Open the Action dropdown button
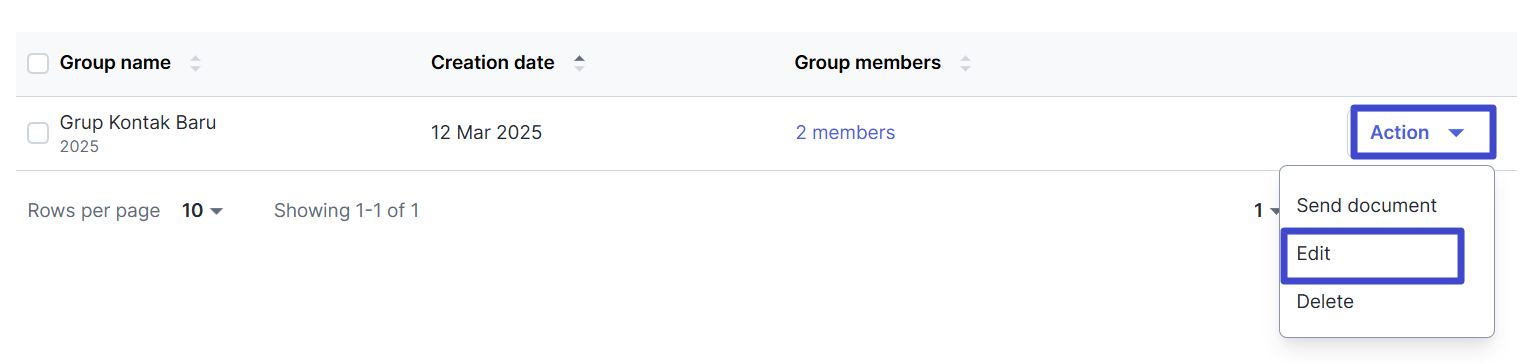Screen dimensions: 1540x363 pyautogui.click(x=1423, y=132)
